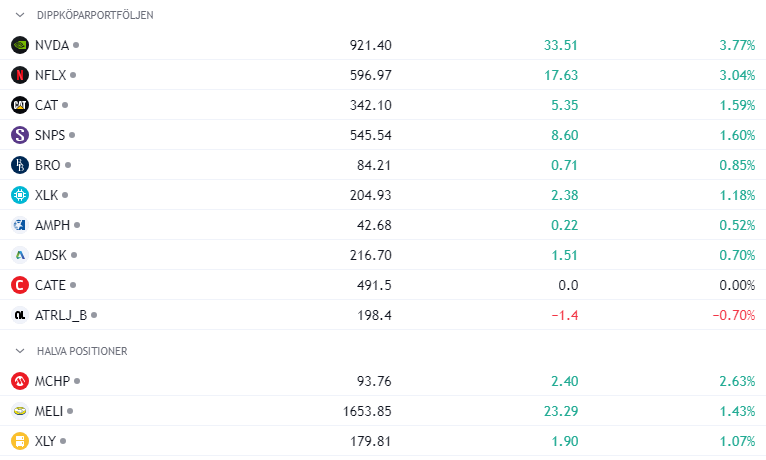Click the NVDA Nvidia logo icon

(x=20, y=45)
